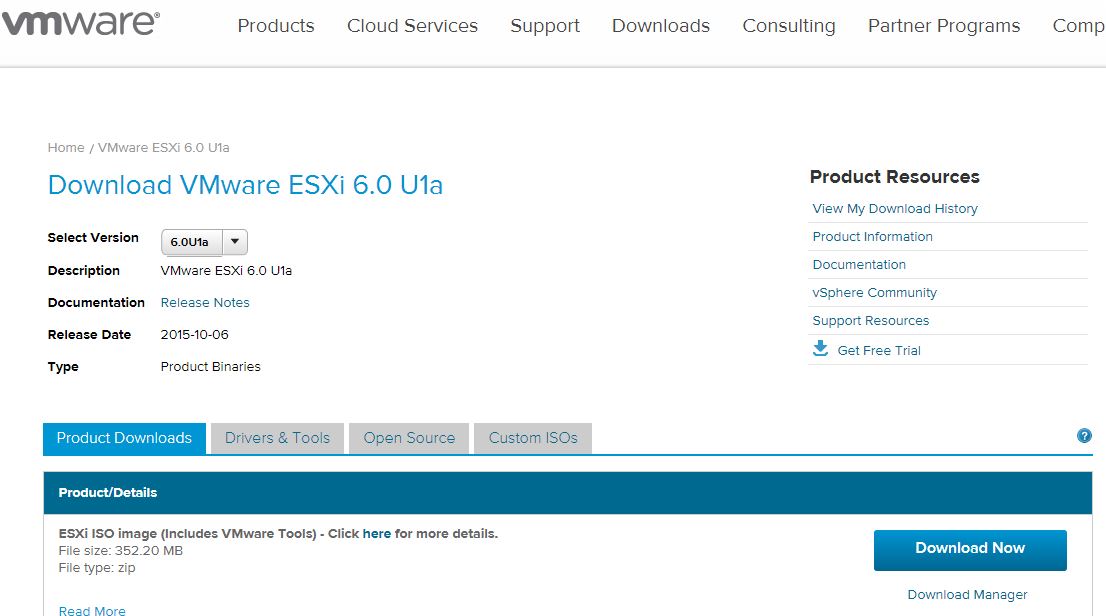
Task: Open the Support menu
Action: click(545, 26)
